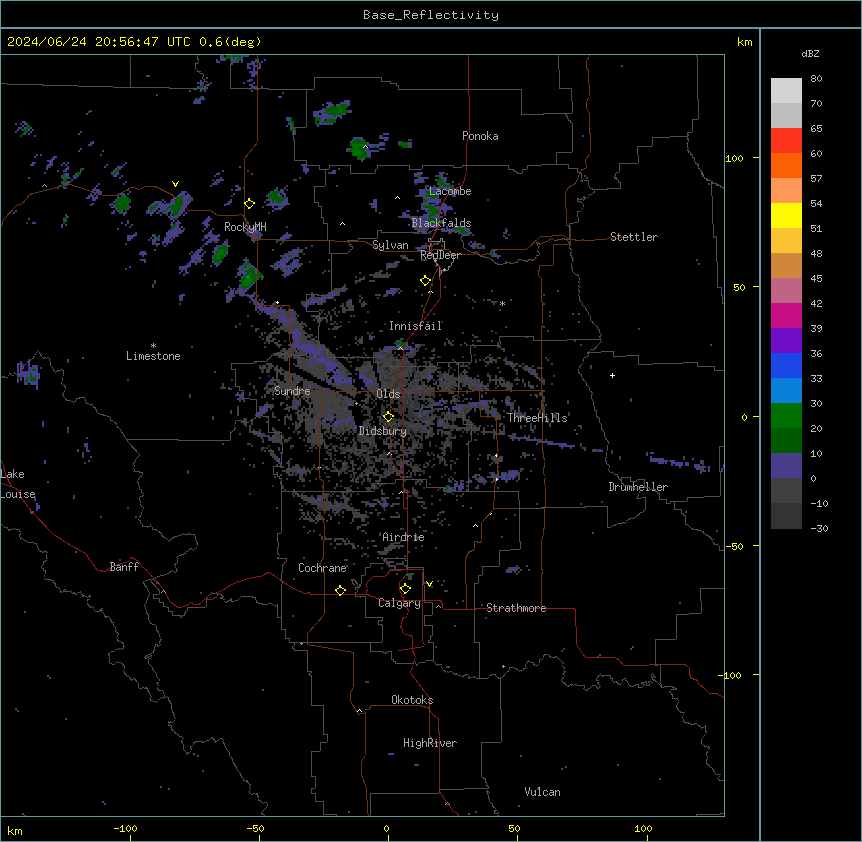Click the Base_Reflectivity title text
Screen dimensions: 862x842
click(431, 15)
